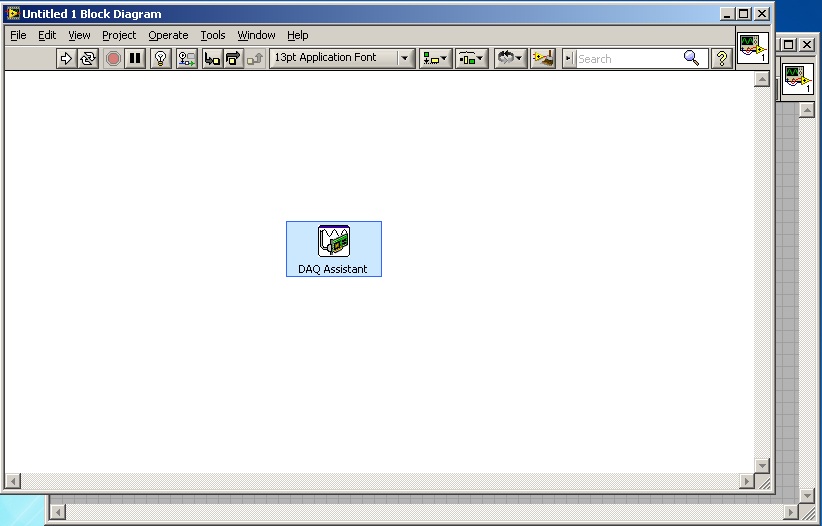The image size is (822, 526).
Task: Click background window's scroll left arrow
Action: click(x=58, y=512)
